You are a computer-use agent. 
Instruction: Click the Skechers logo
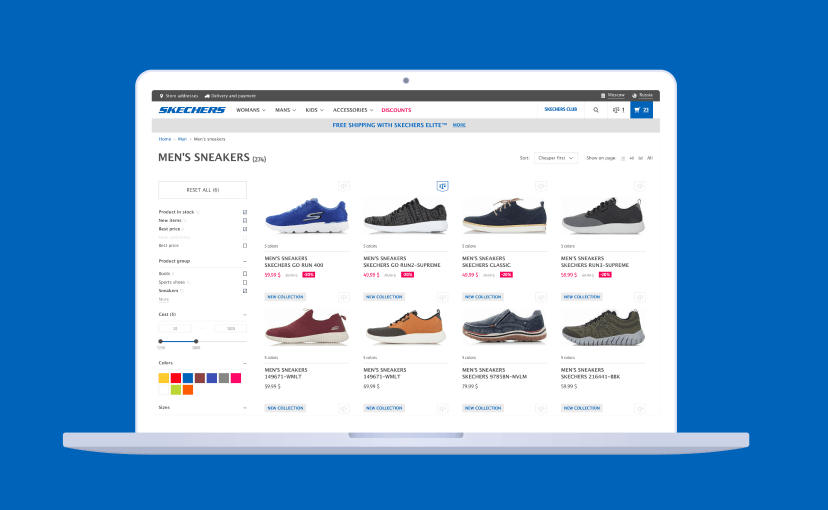192,110
